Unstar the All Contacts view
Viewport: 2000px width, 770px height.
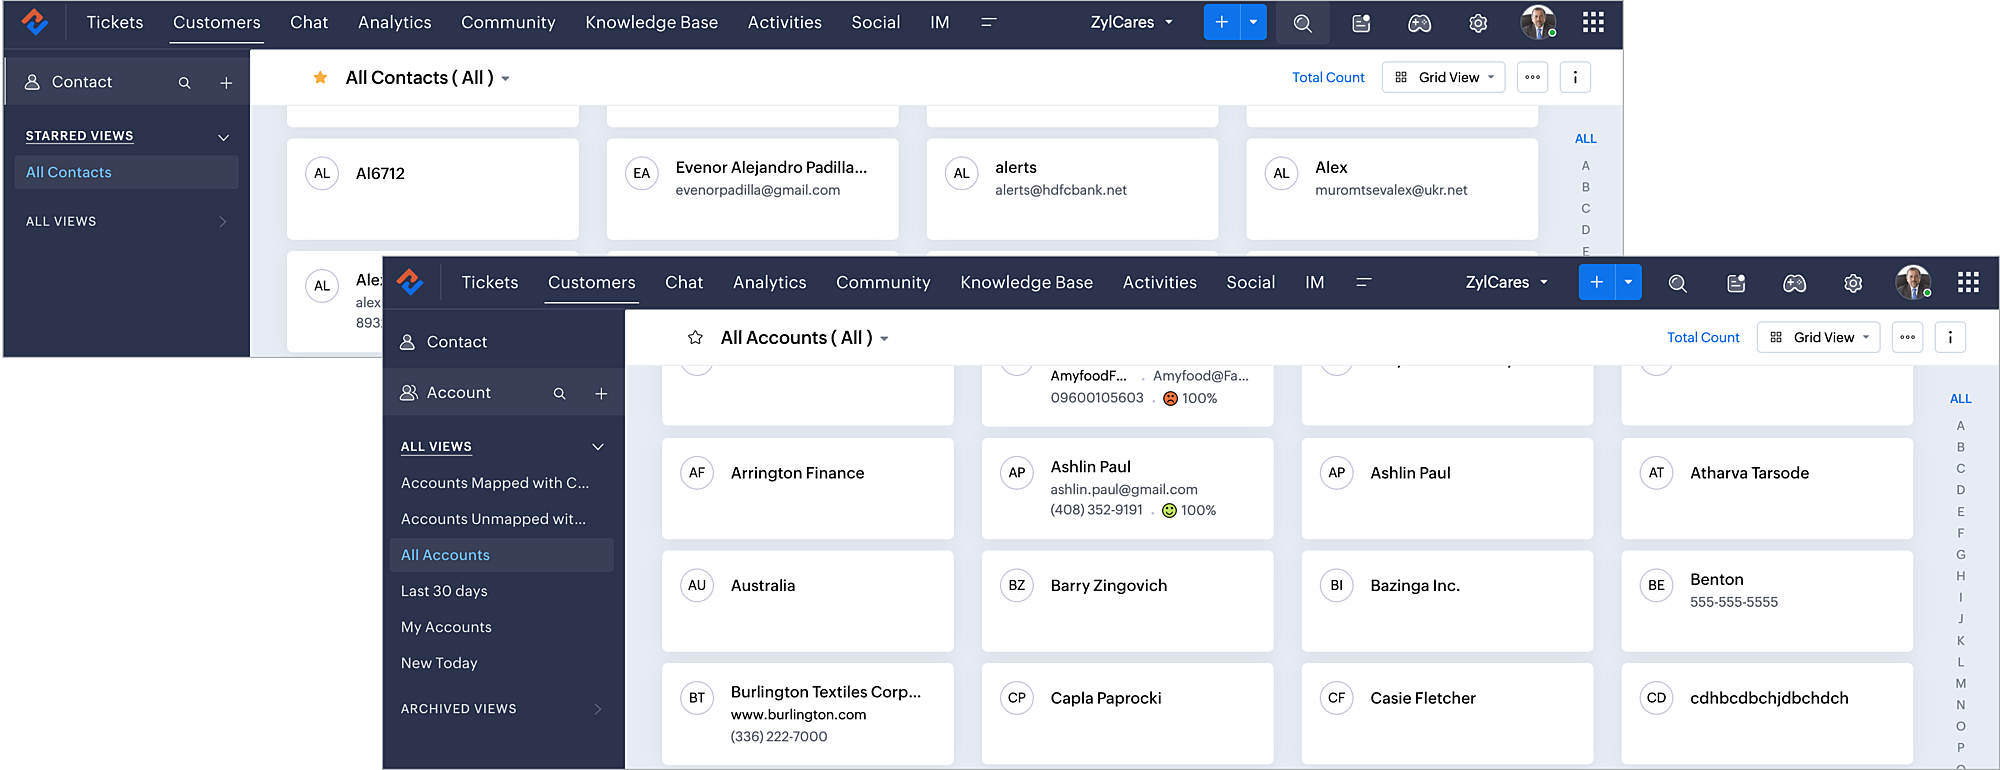point(320,78)
